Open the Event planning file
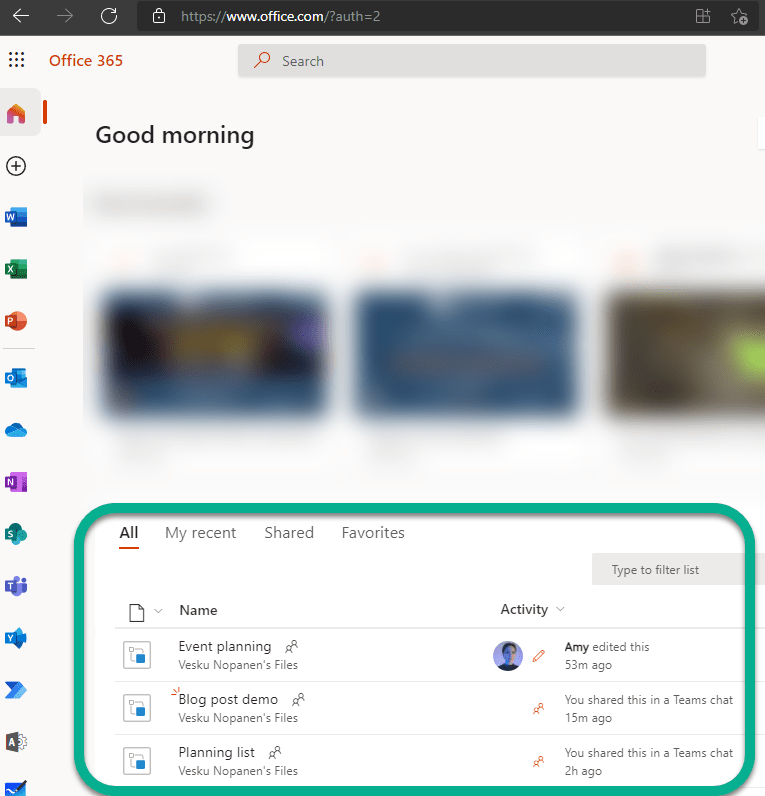This screenshot has height=796, width=765. tap(224, 647)
